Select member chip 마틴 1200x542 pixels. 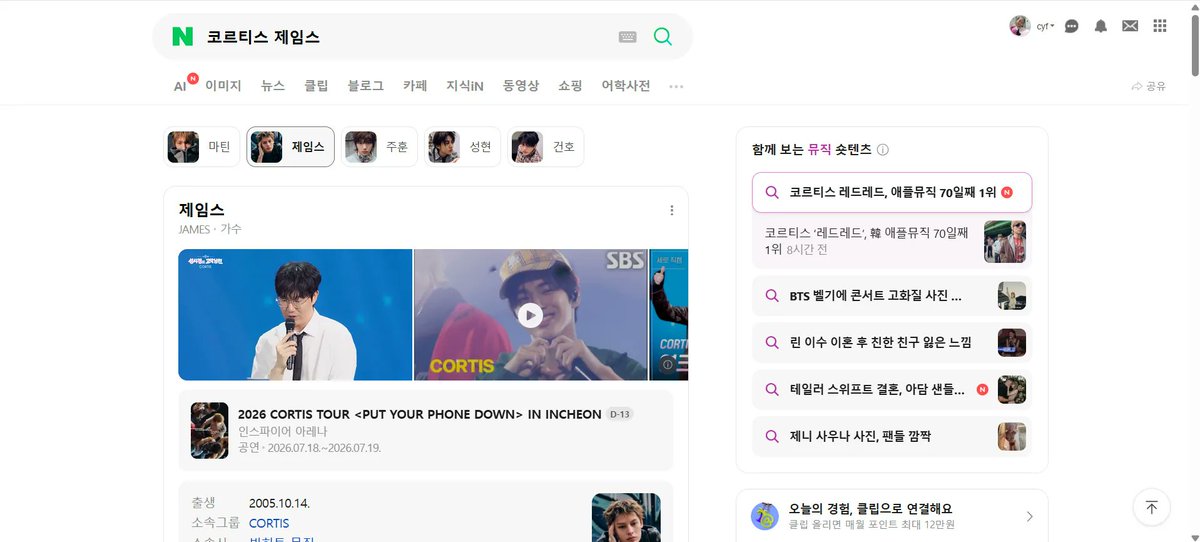pos(202,147)
